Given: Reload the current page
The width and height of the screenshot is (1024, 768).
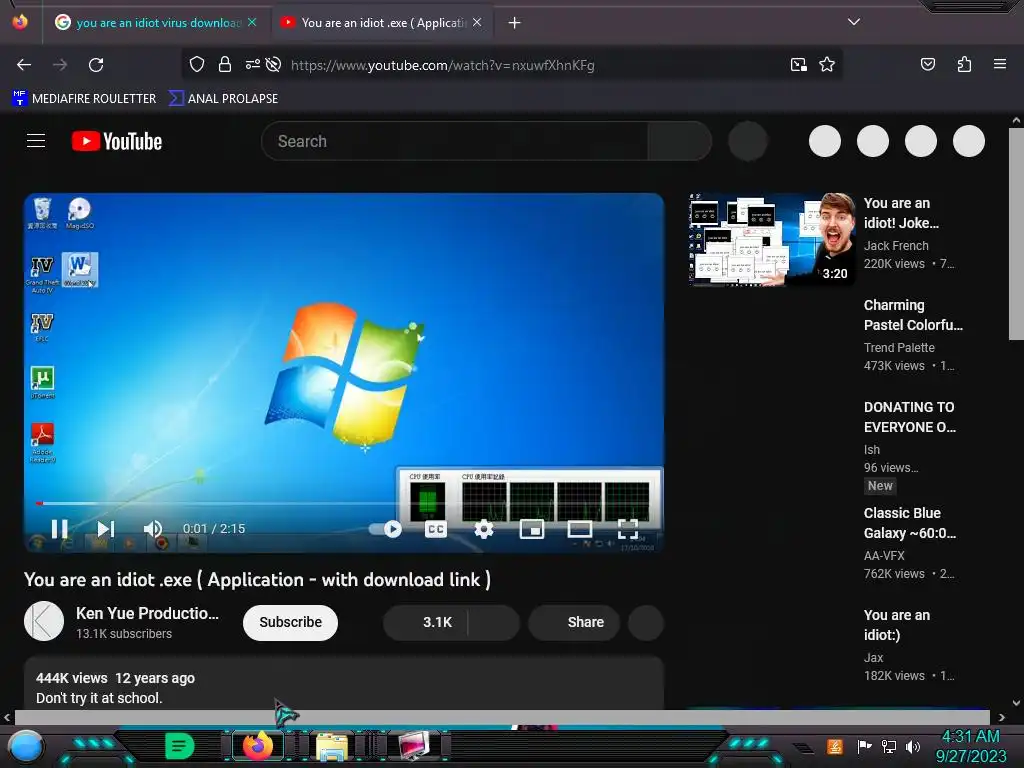Looking at the screenshot, I should (96, 65).
